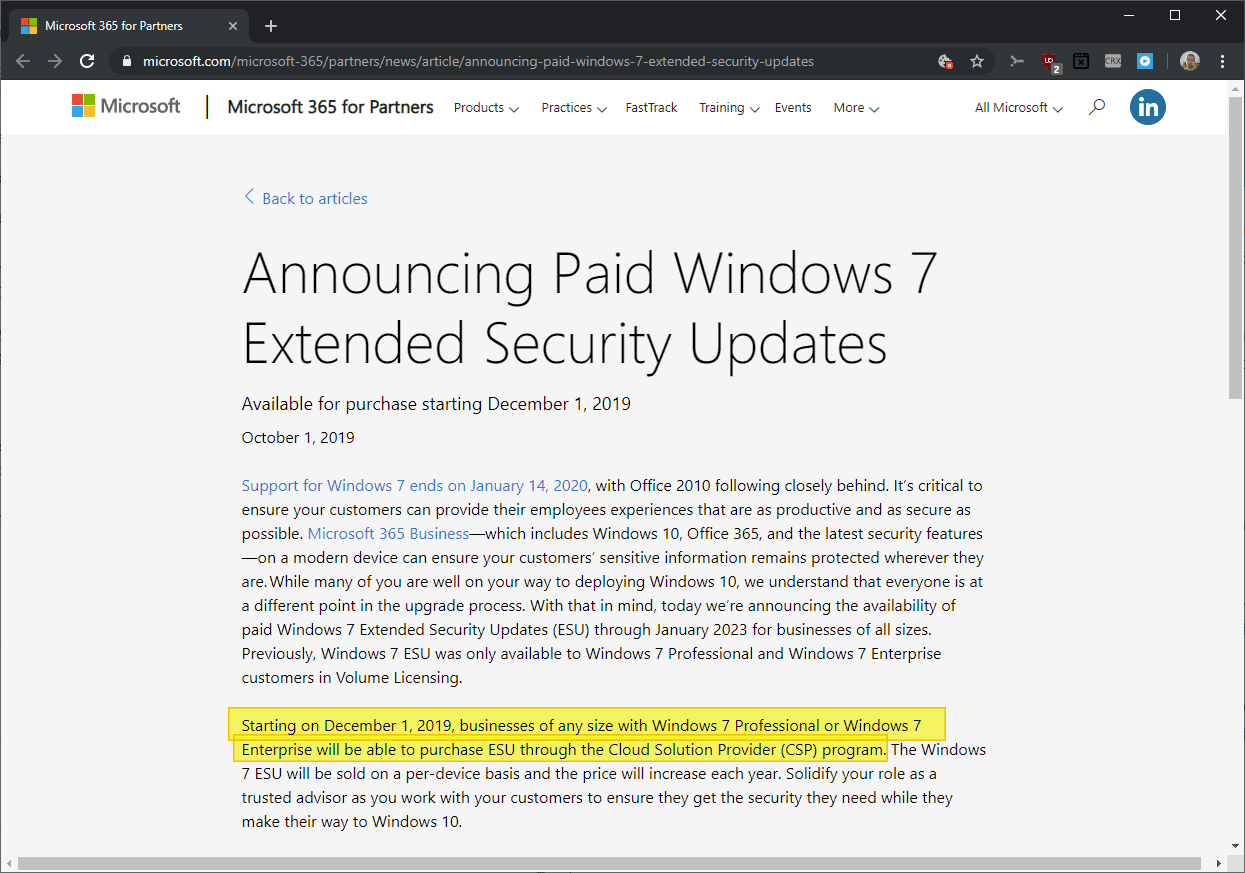Open the browser profile avatar icon
This screenshot has height=873, width=1245.
coord(1189,61)
